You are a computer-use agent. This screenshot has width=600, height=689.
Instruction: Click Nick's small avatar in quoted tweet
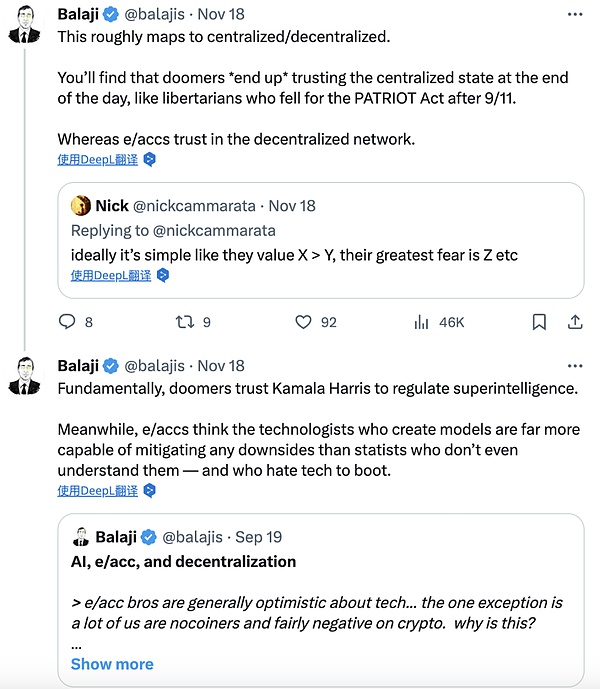tap(81, 206)
